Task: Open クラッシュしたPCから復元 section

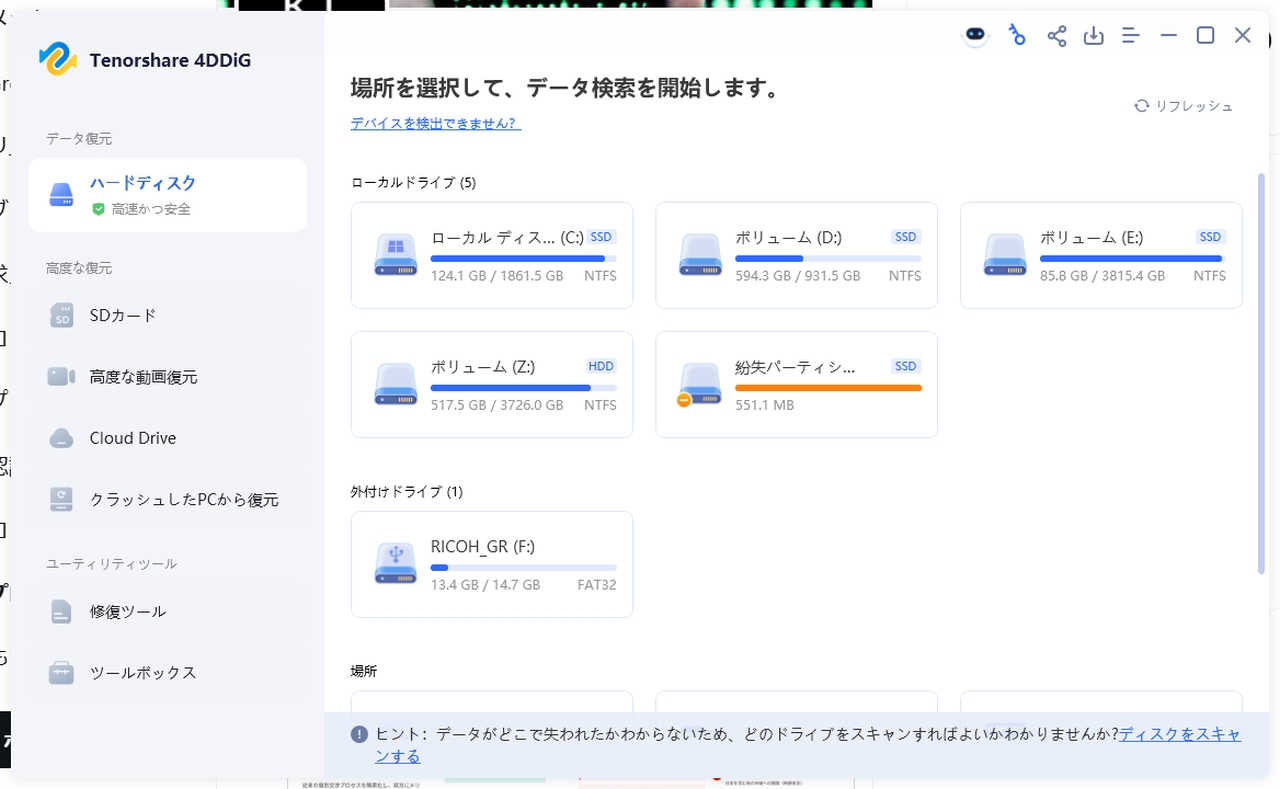Action: [x=167, y=499]
